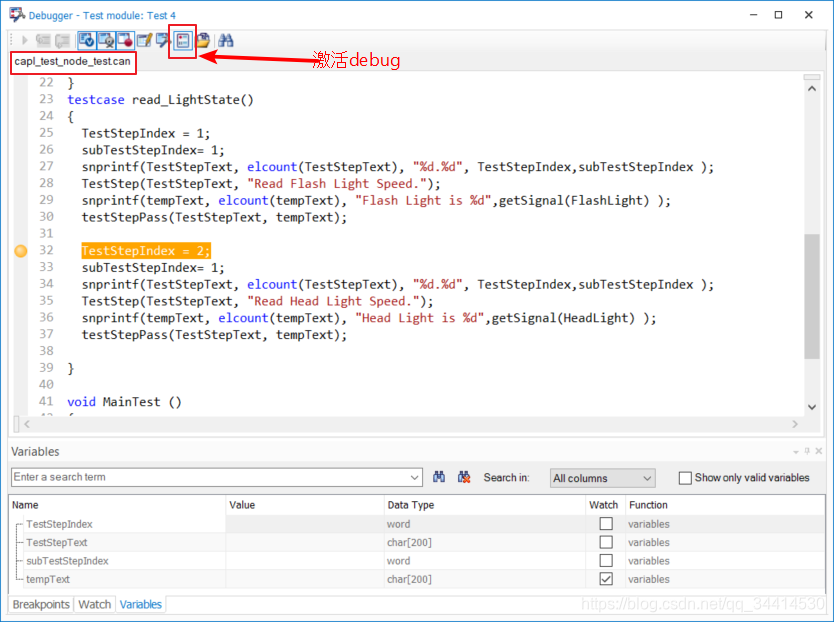Click the 'void MainTest ()' line
834x622 pixels.
124,402
